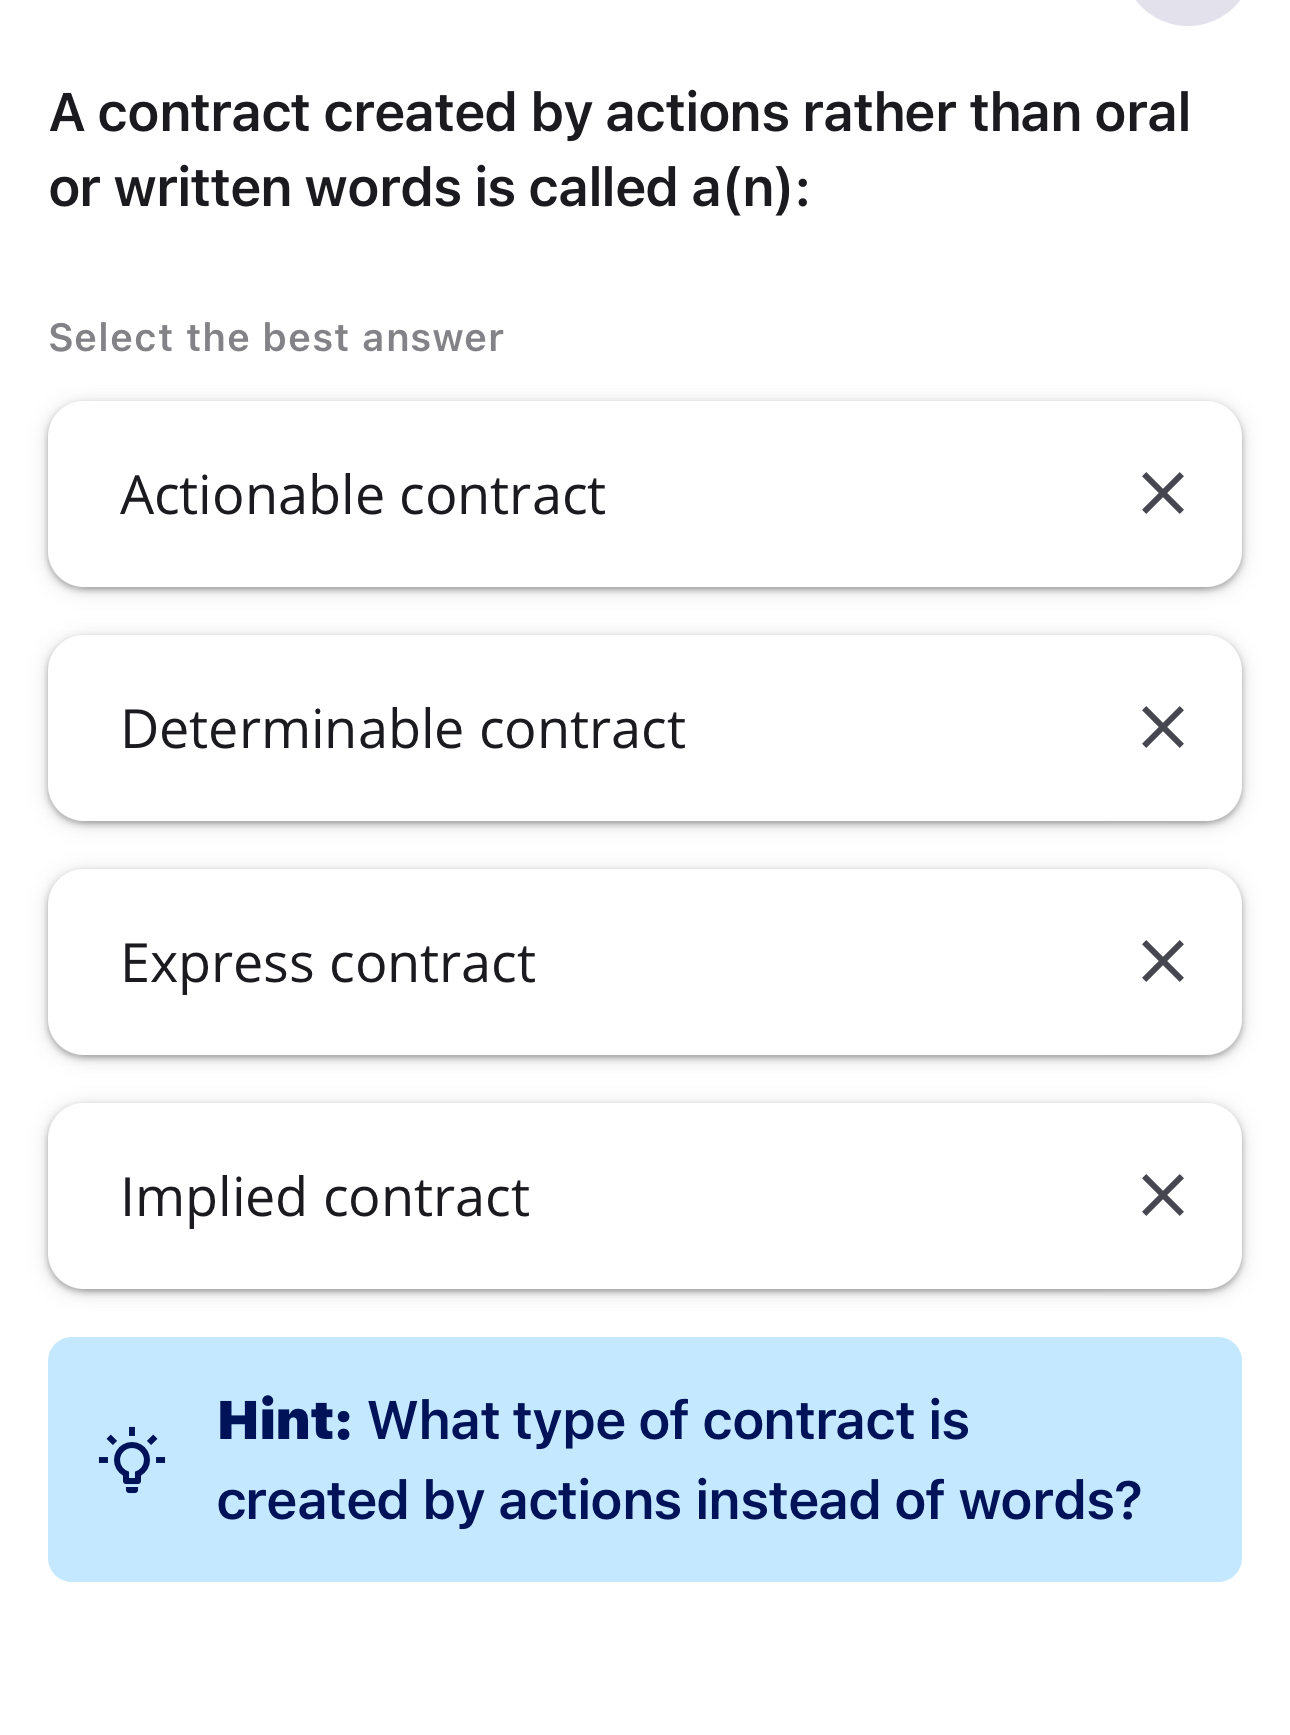
Task: Choose Determinable contract as your answer
Action: [x=500, y=728]
